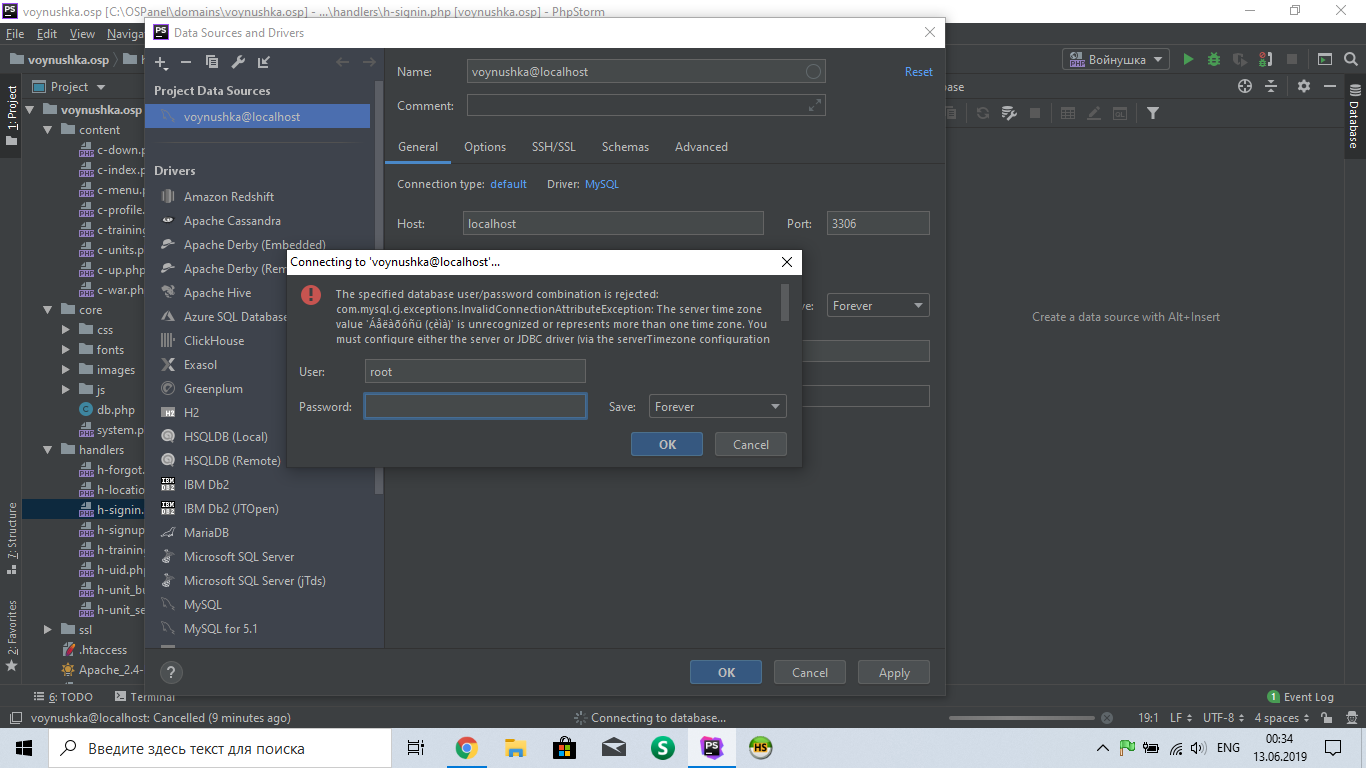Image resolution: width=1366 pixels, height=768 pixels.
Task: Click the error message scrollbar in dialog
Action: click(x=785, y=302)
